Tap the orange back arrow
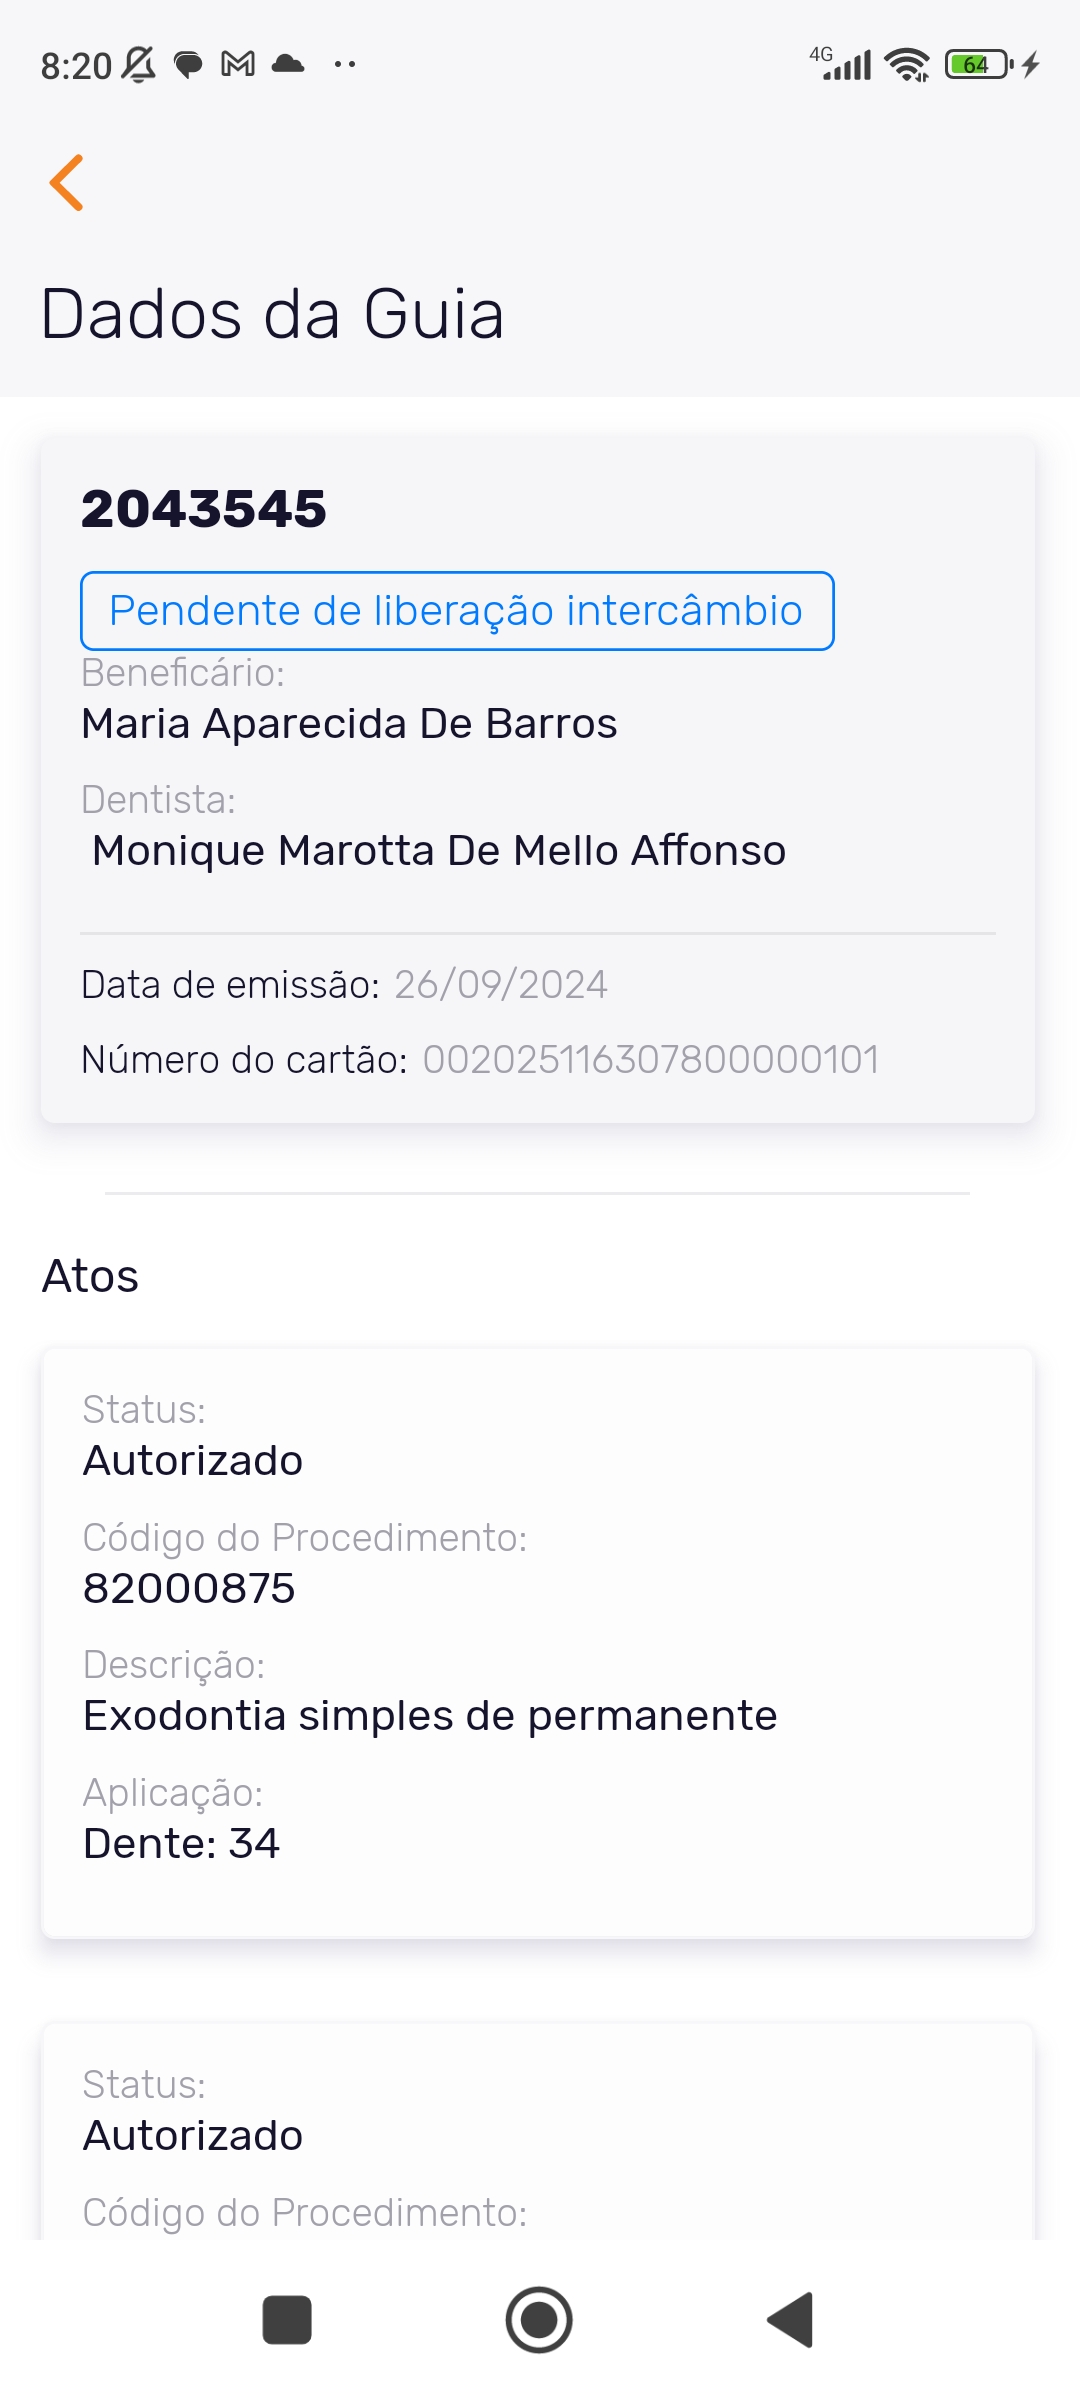Viewport: 1080px width, 2400px height. [67, 183]
